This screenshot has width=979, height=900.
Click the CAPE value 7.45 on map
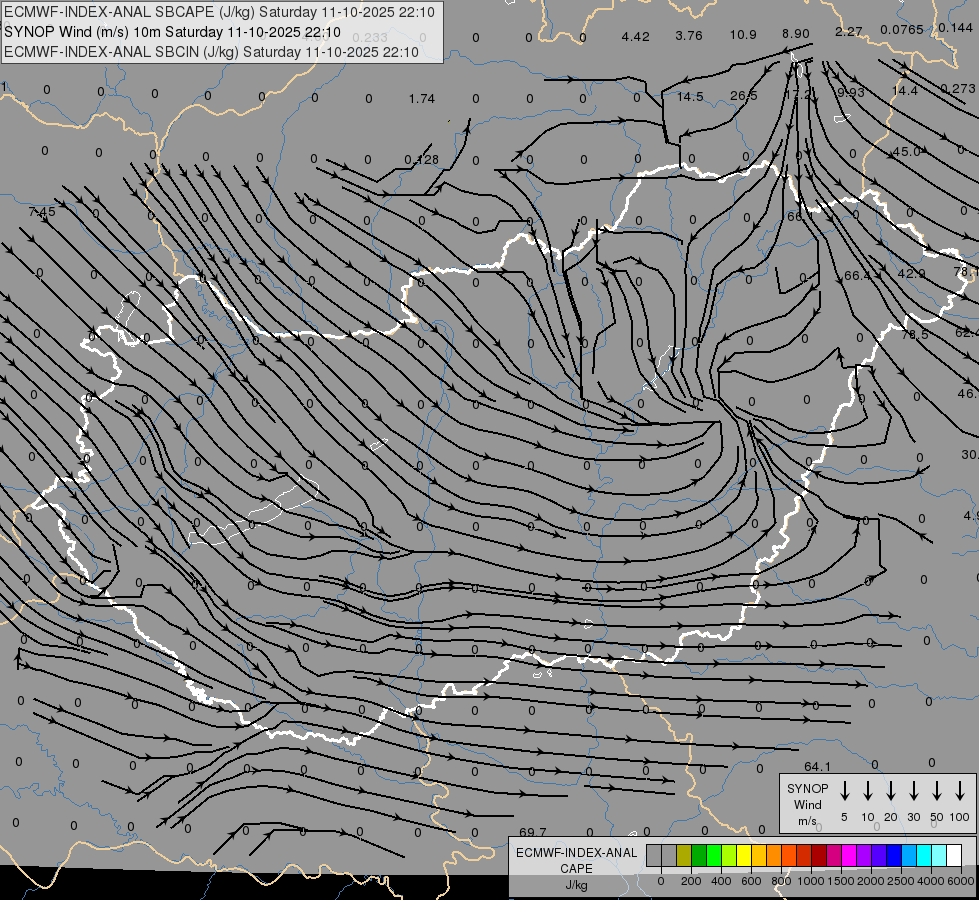tap(42, 212)
